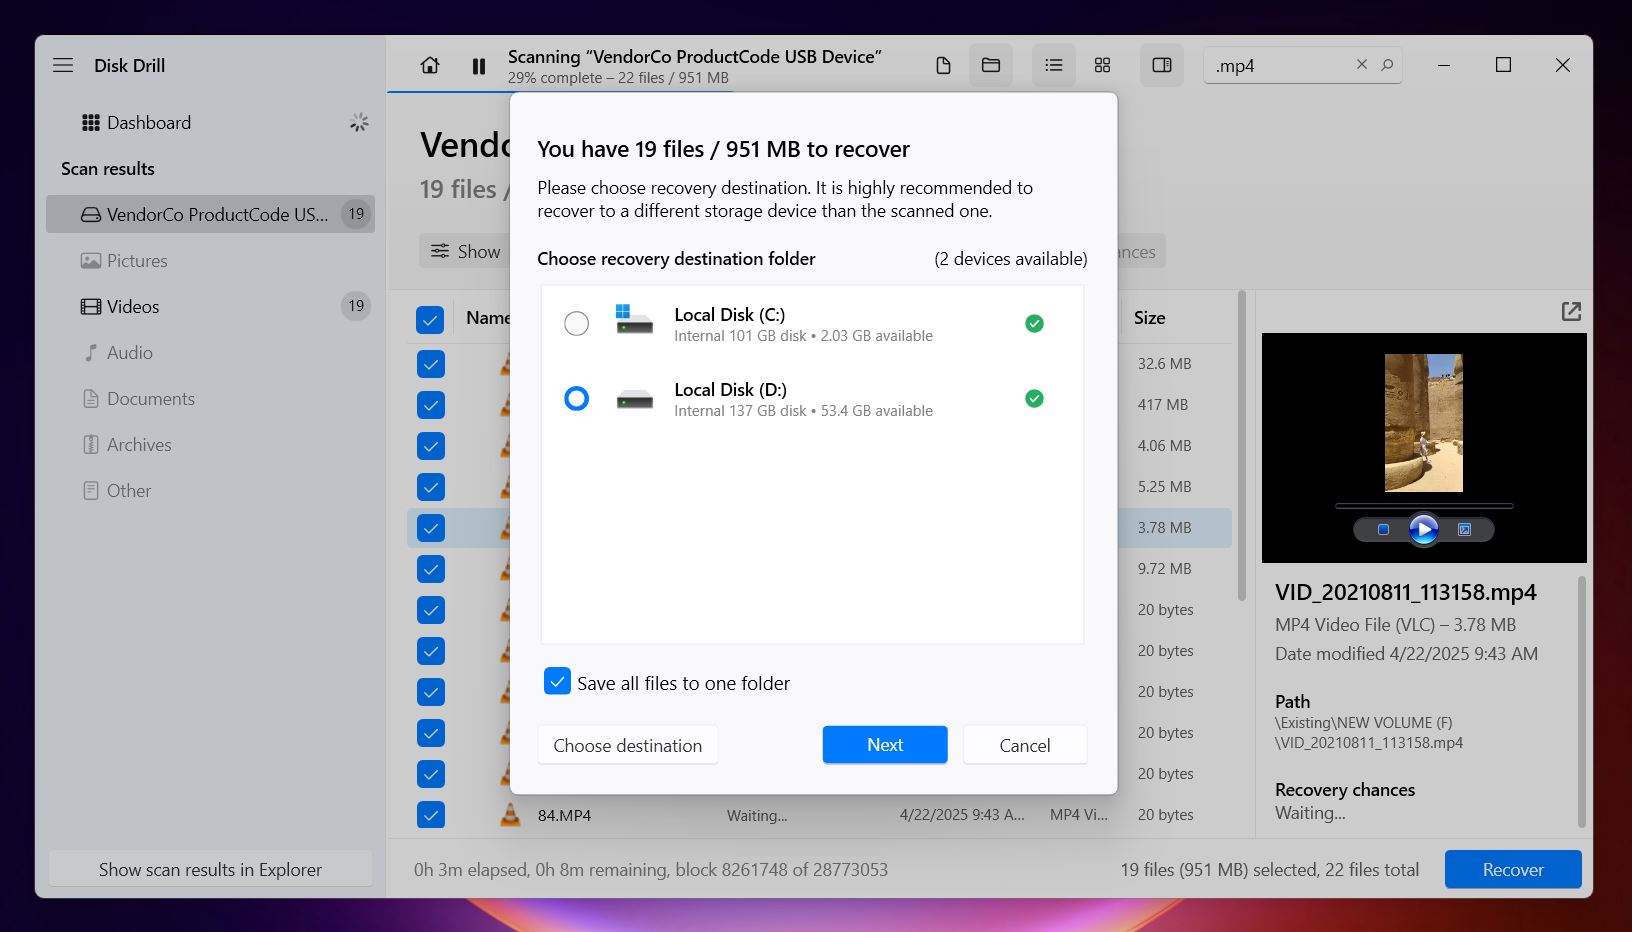Select the list view layout icon

pos(1054,65)
